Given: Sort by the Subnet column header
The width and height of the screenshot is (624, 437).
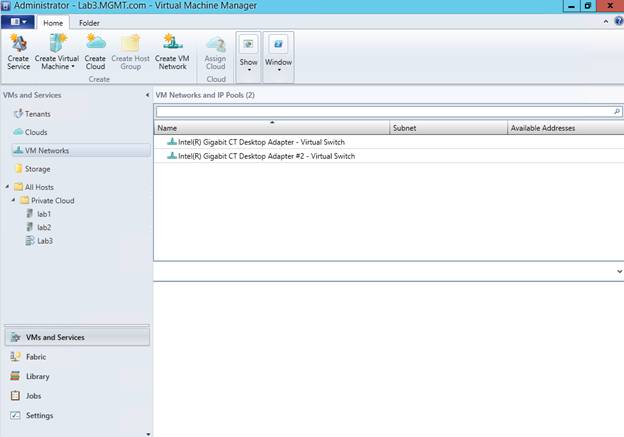Looking at the screenshot, I should [x=448, y=128].
